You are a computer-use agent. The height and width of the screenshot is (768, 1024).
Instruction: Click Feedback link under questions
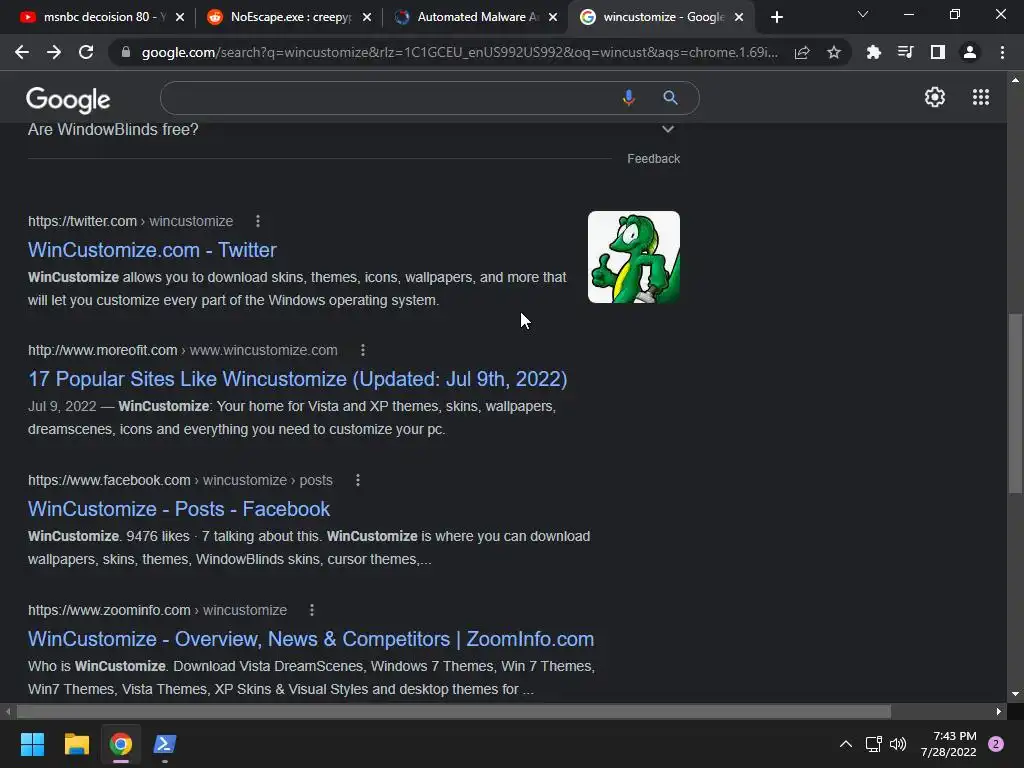click(653, 159)
